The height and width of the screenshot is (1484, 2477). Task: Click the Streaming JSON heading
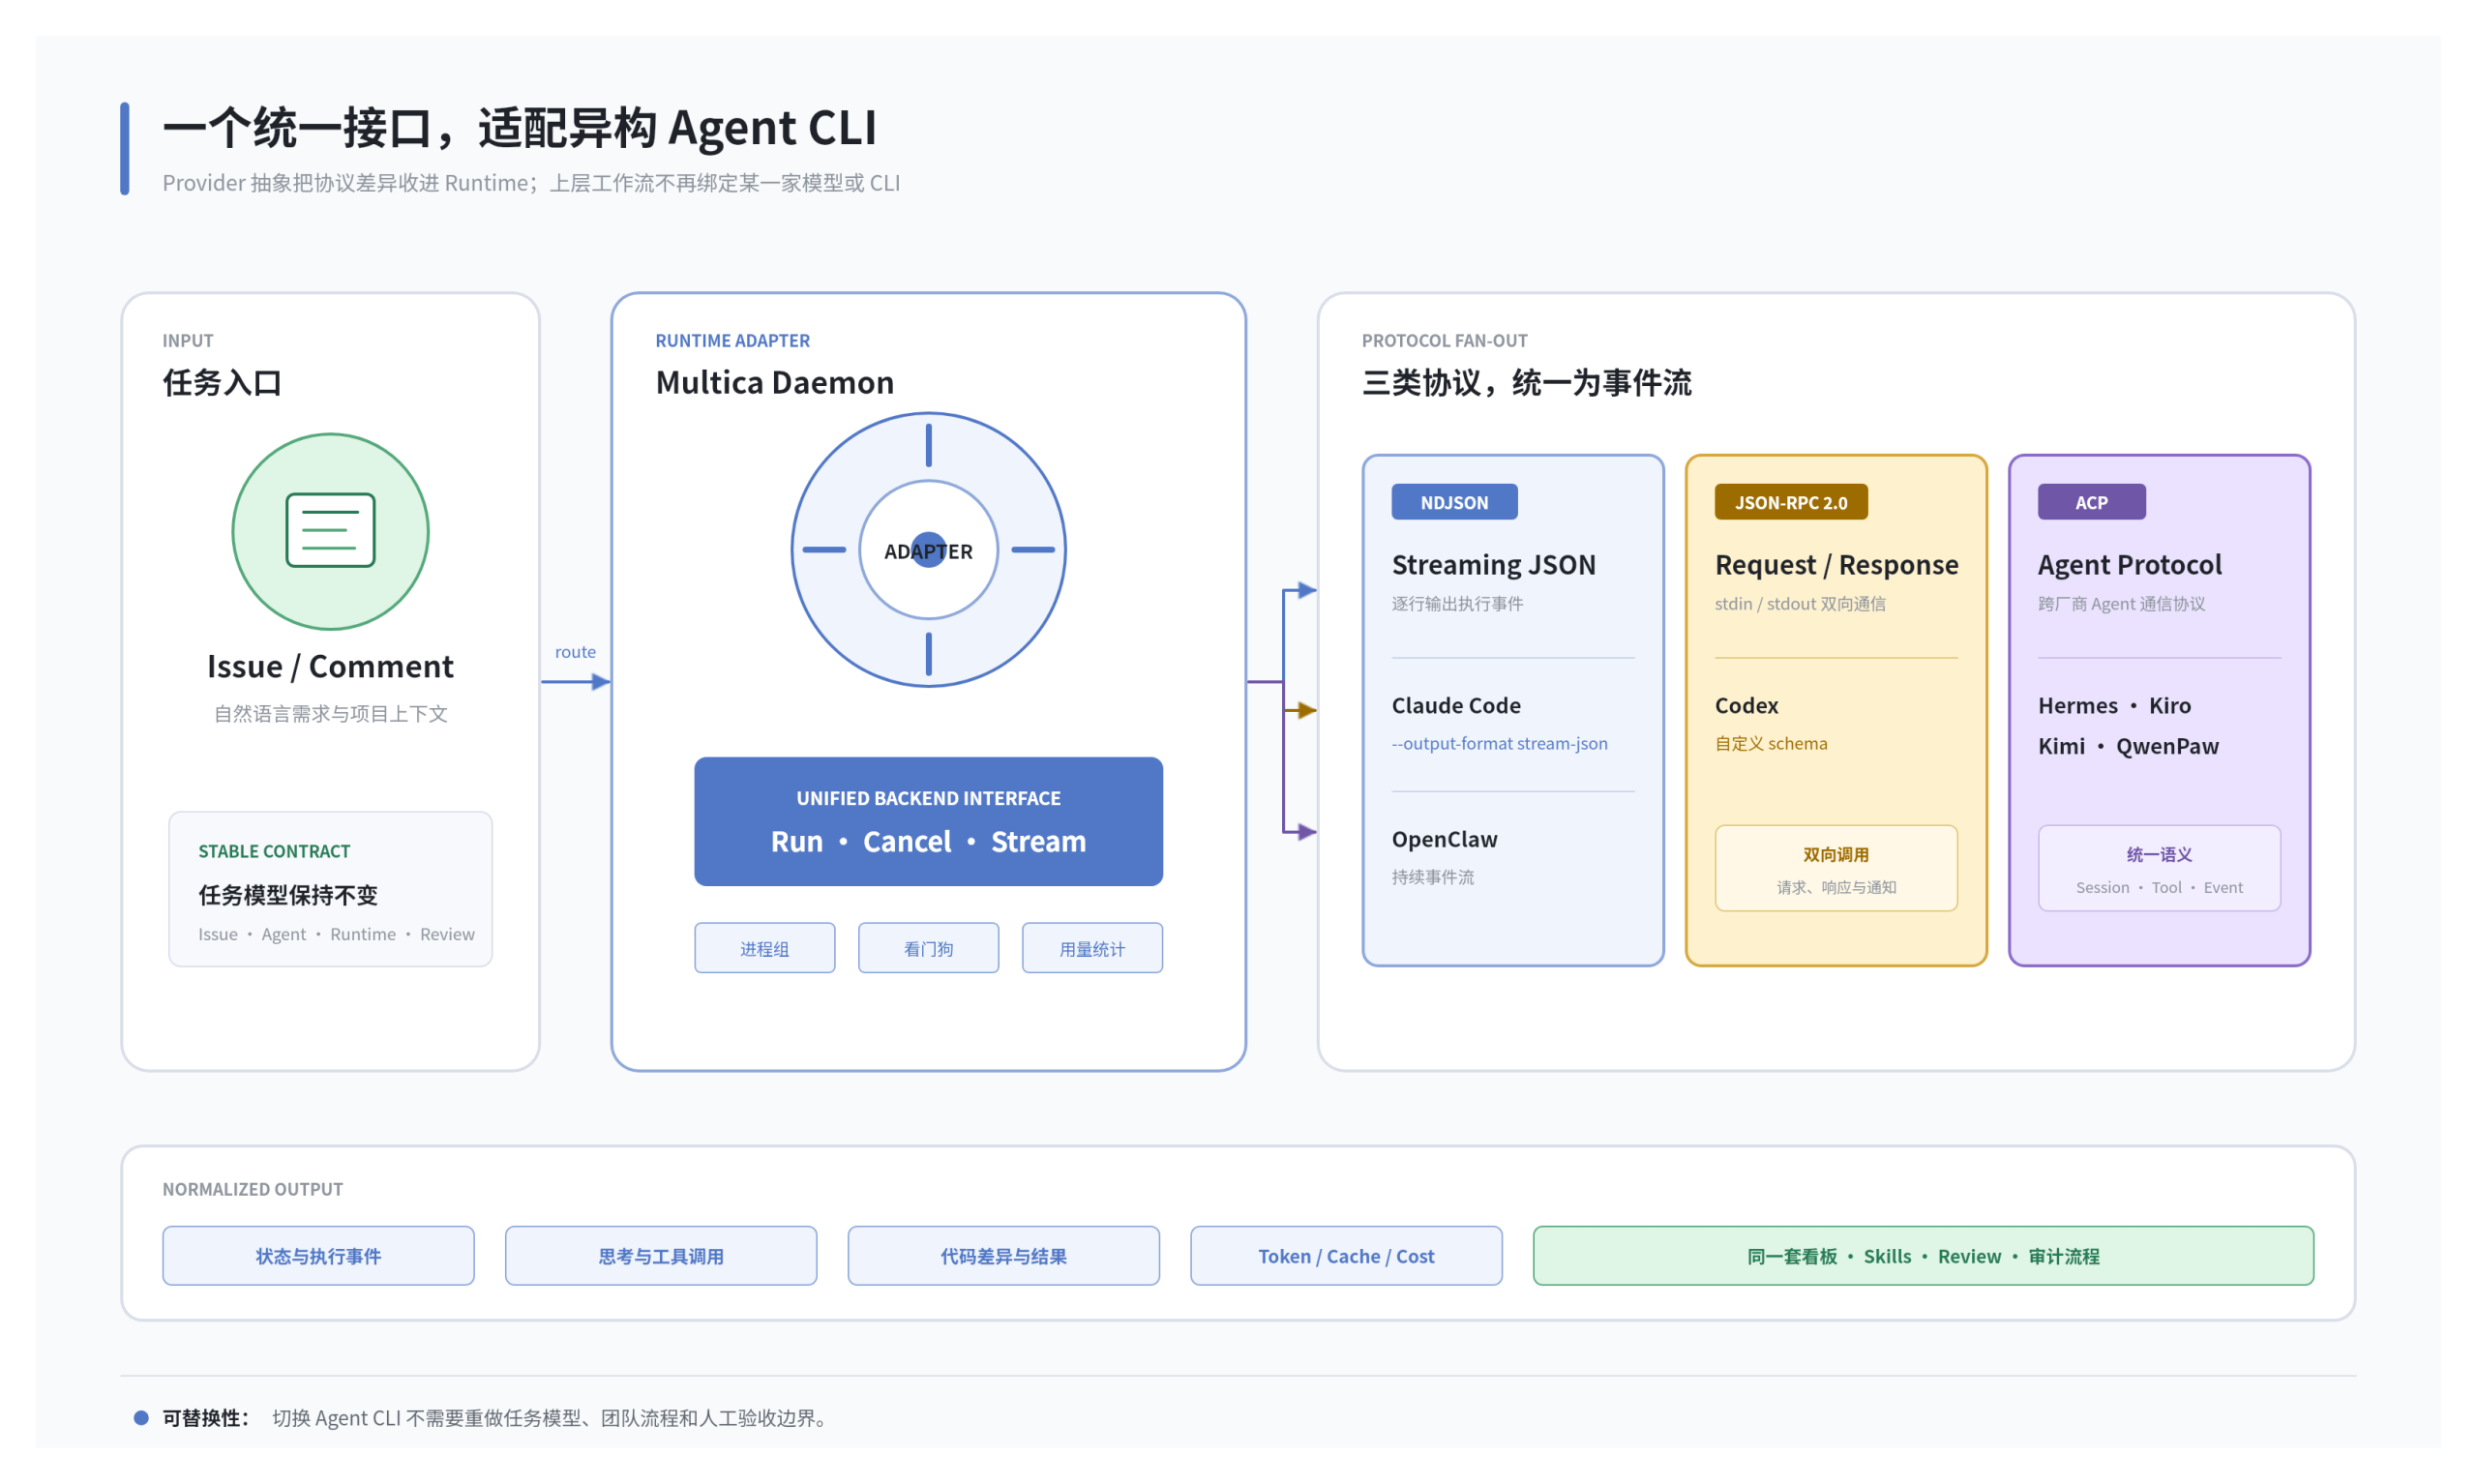coord(1493,565)
